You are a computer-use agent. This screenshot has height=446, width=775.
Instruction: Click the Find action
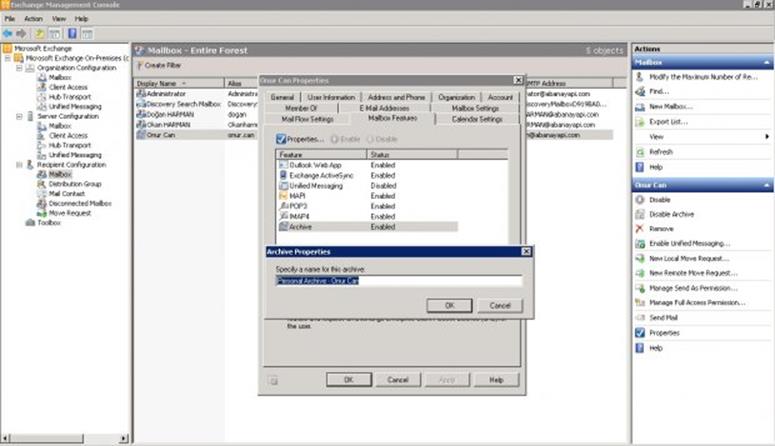point(658,91)
